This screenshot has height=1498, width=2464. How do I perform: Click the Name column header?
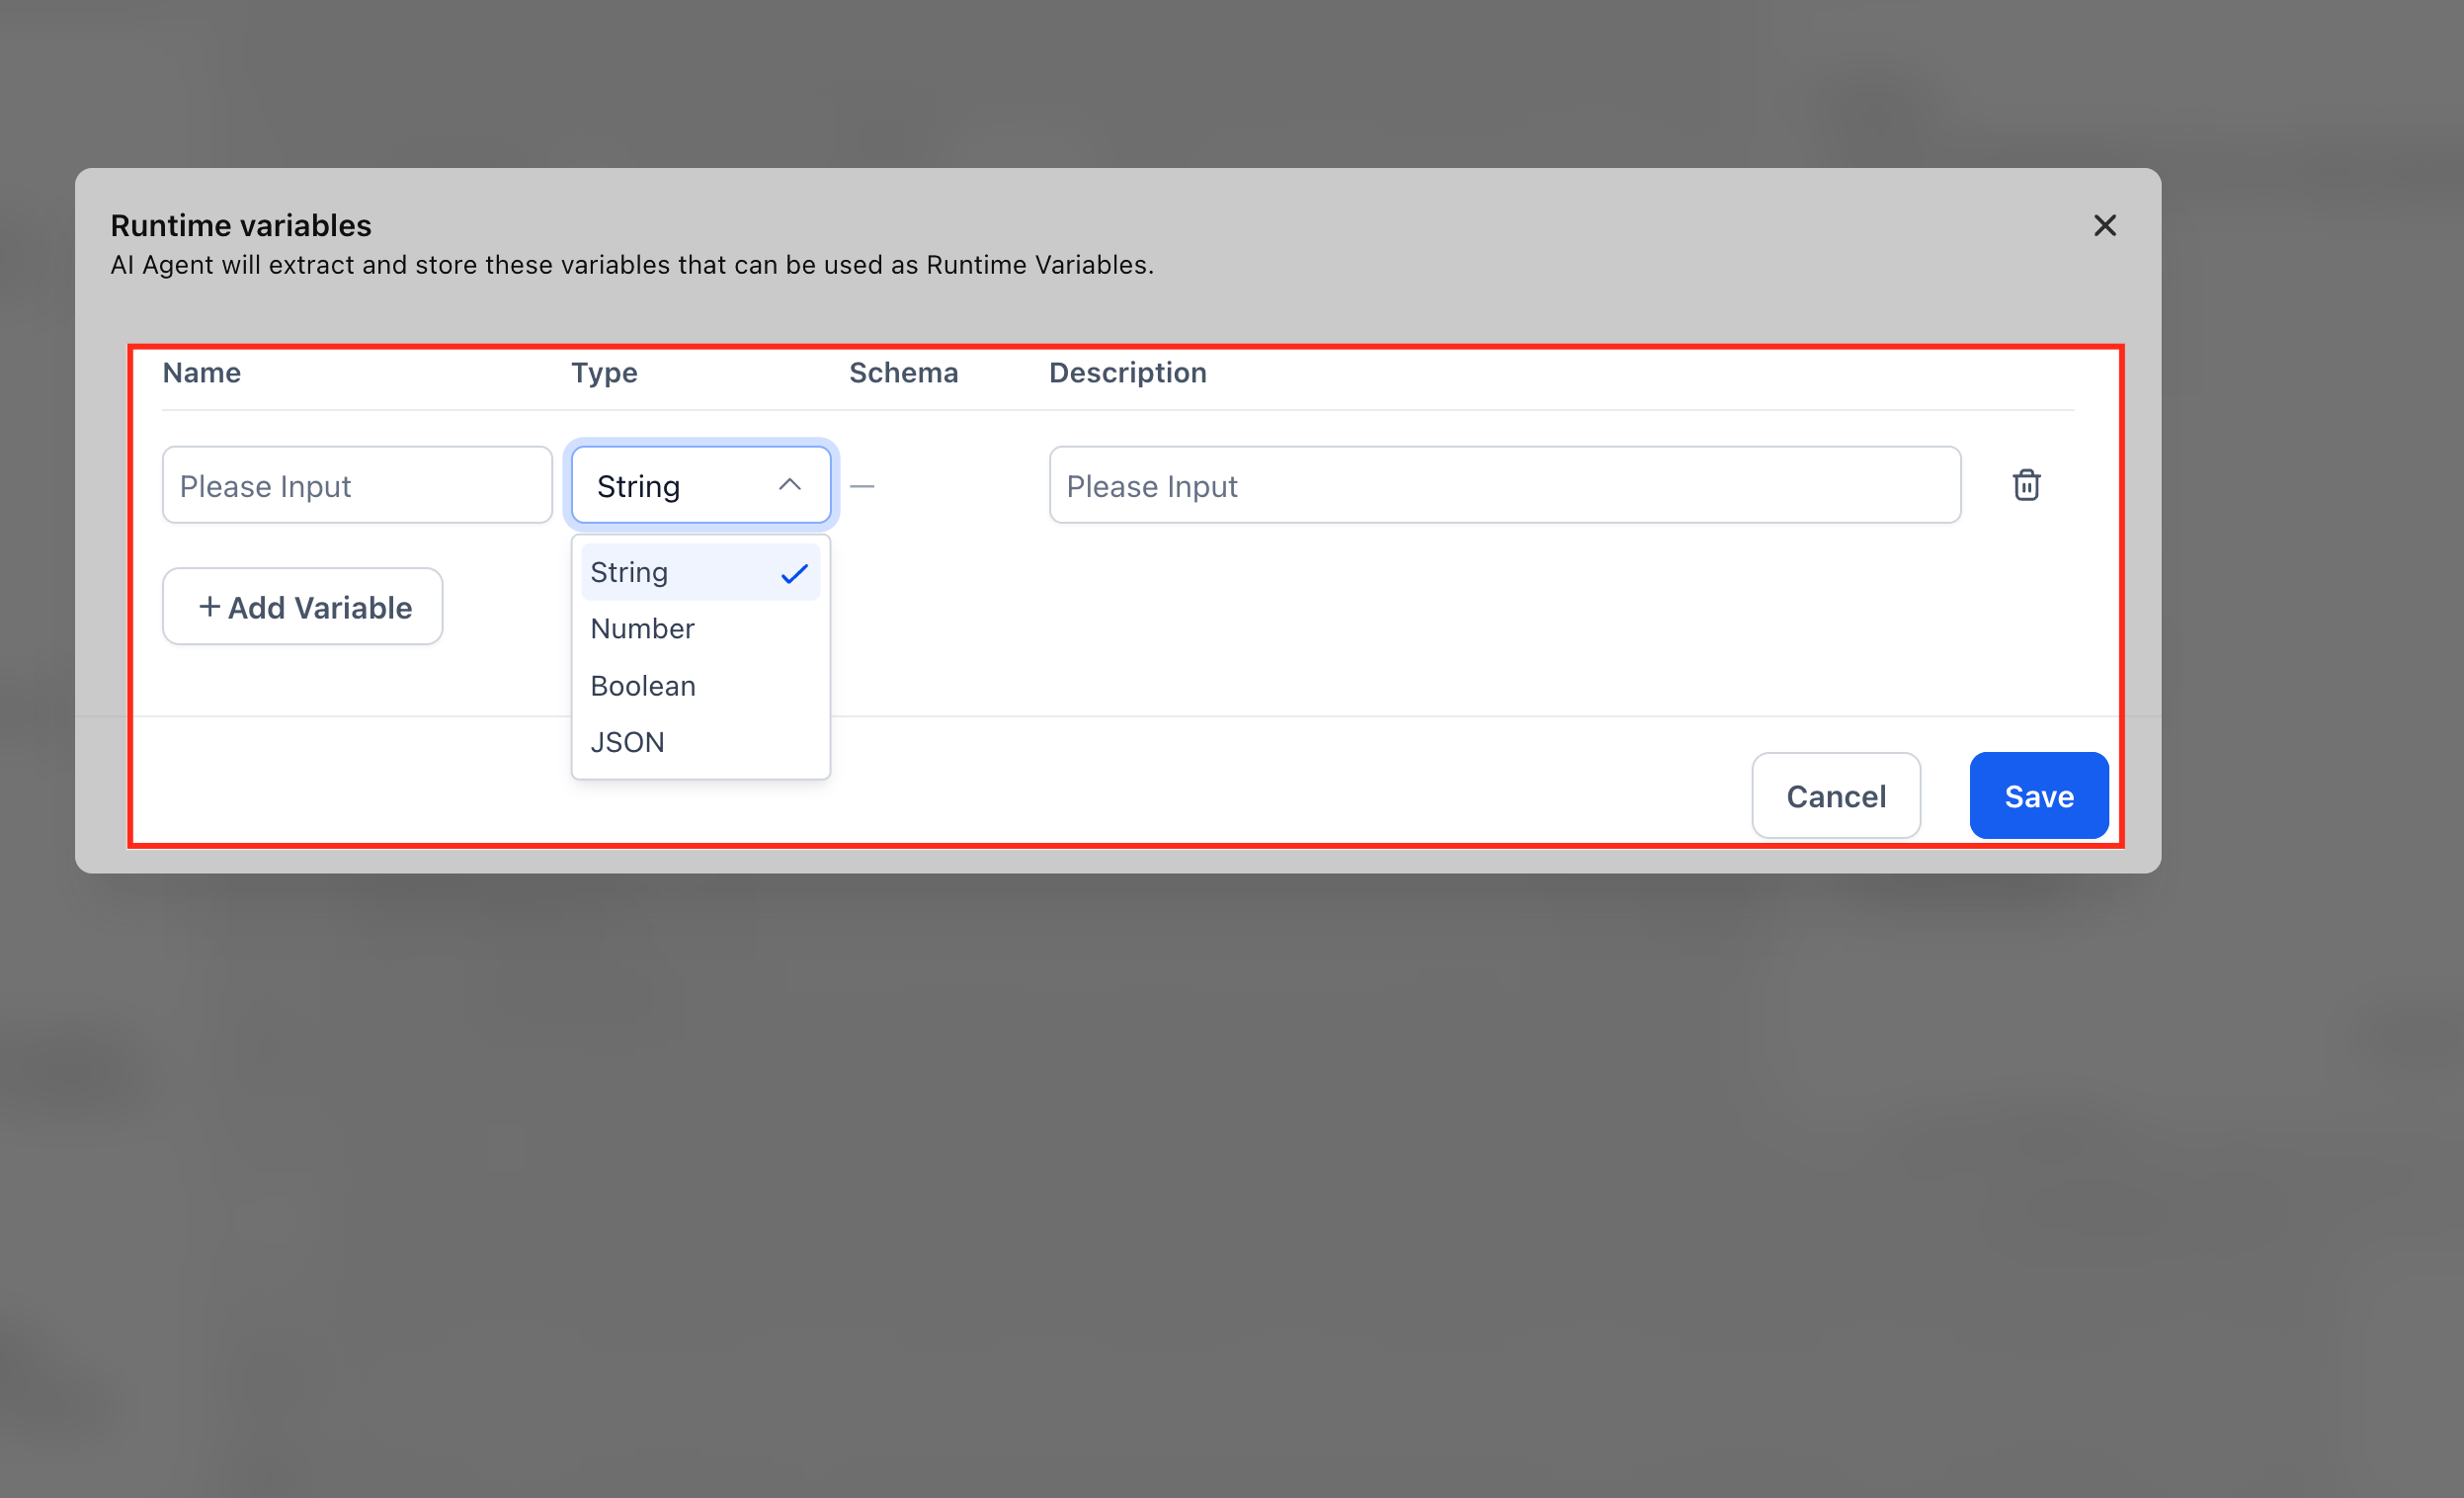point(202,373)
